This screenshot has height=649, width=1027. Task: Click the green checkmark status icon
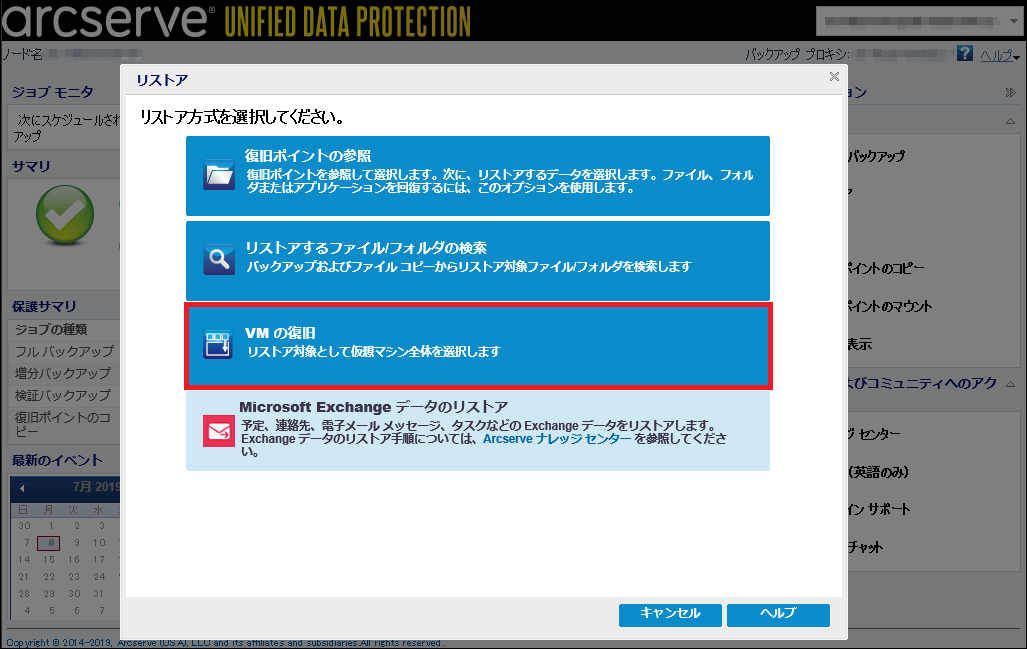tap(65, 215)
